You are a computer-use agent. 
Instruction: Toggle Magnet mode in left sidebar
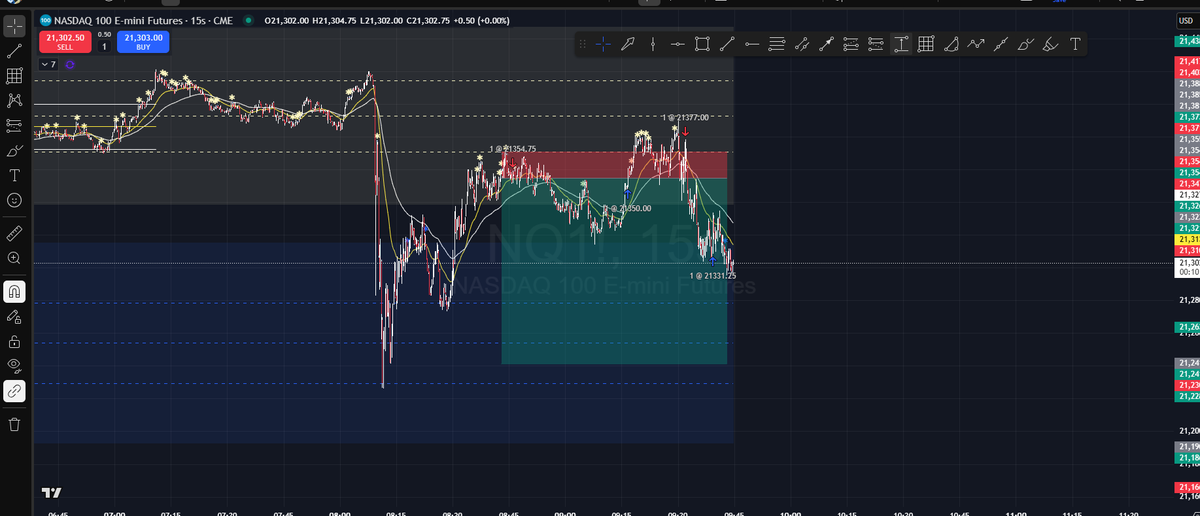click(14, 291)
